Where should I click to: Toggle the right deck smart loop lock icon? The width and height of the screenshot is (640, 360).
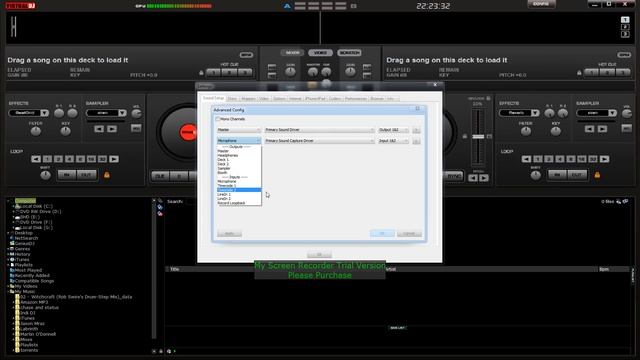tap(597, 175)
